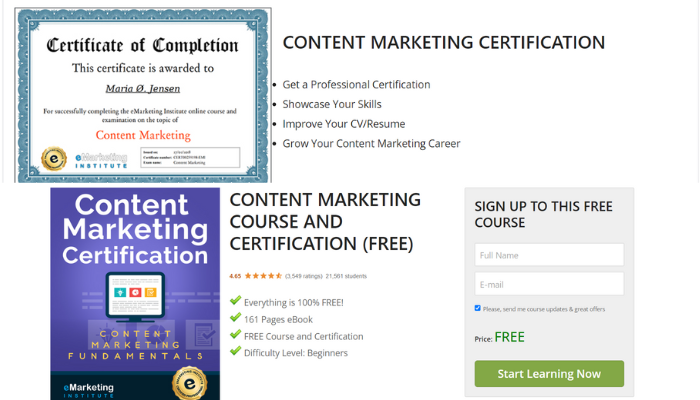Focus the E-mail input field
Image resolution: width=700 pixels, height=400 pixels.
(549, 284)
